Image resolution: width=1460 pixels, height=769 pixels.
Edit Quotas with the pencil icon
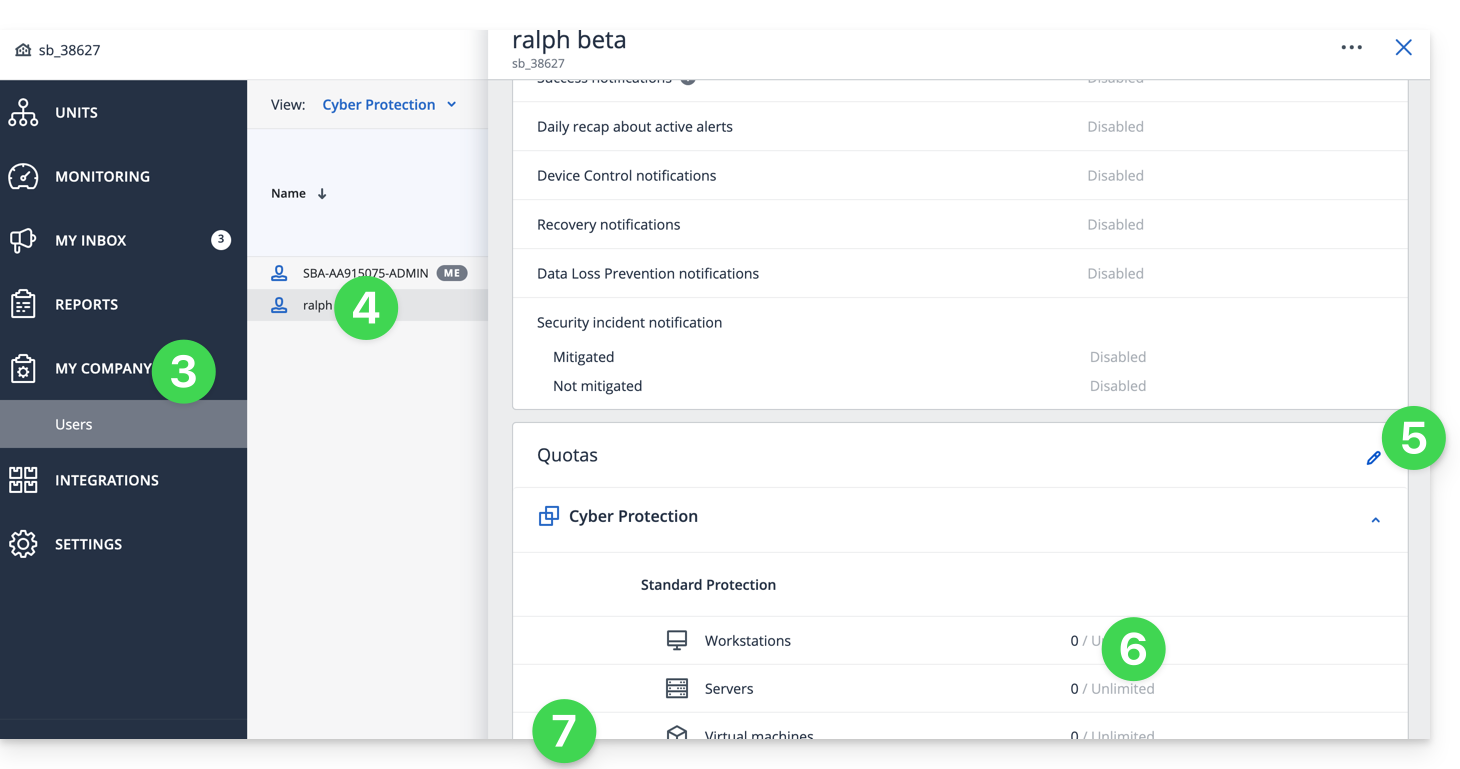[x=1373, y=458]
